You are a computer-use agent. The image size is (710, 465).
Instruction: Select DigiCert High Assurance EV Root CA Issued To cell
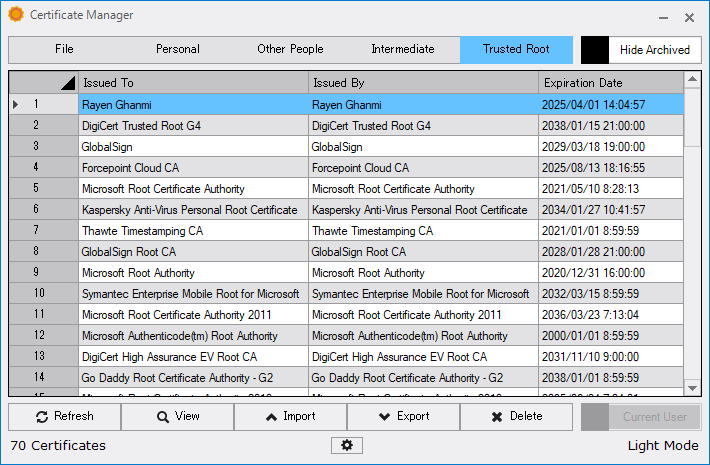pos(193,356)
